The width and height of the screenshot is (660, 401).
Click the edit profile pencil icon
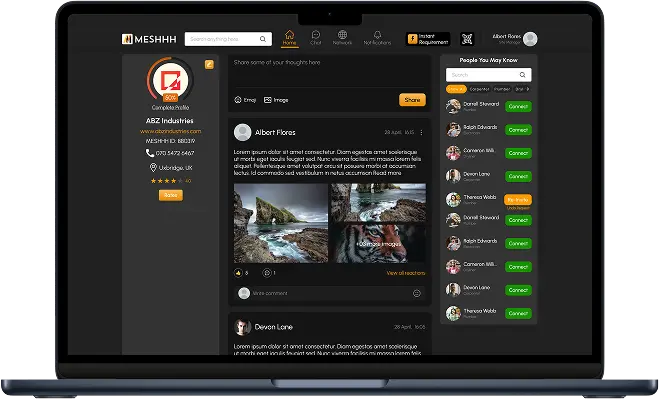click(209, 64)
